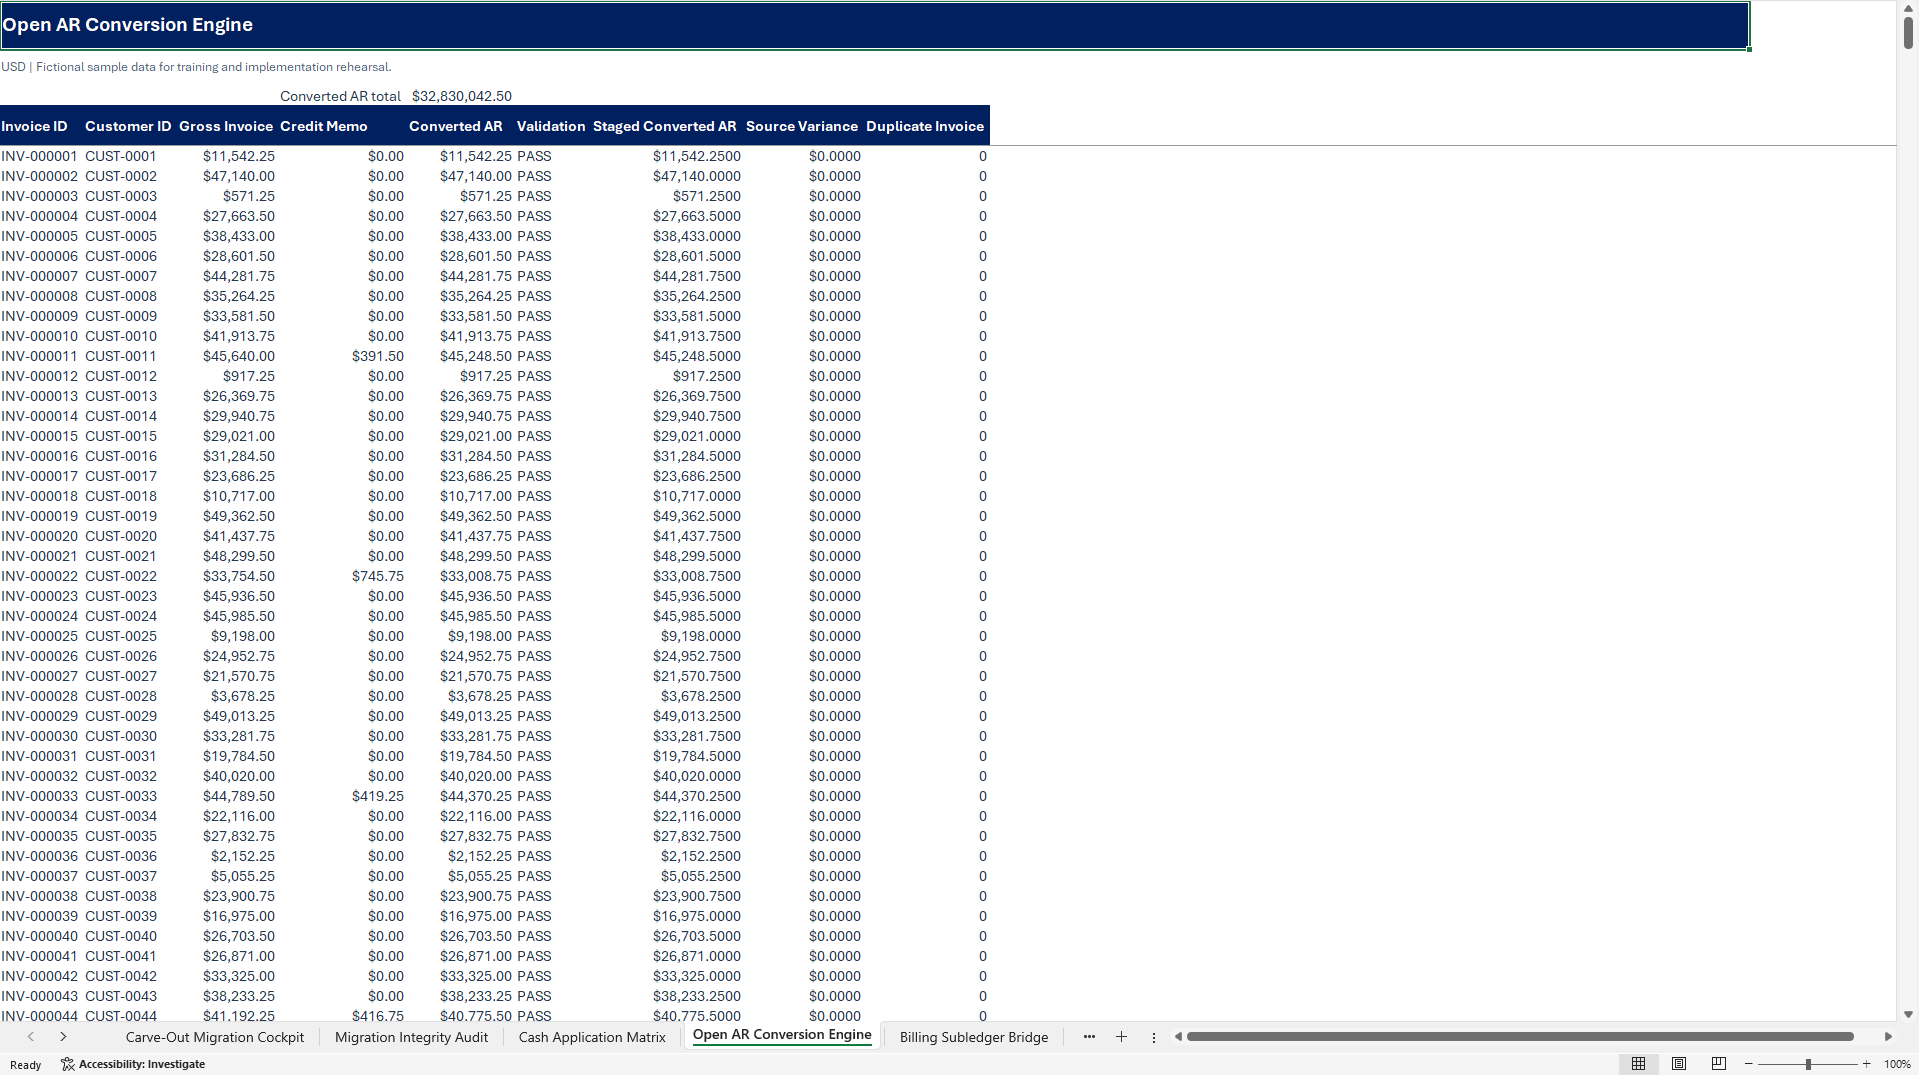The height and width of the screenshot is (1075, 1919).
Task: Open Migration Integrity Audit sheet tab
Action: pyautogui.click(x=411, y=1037)
